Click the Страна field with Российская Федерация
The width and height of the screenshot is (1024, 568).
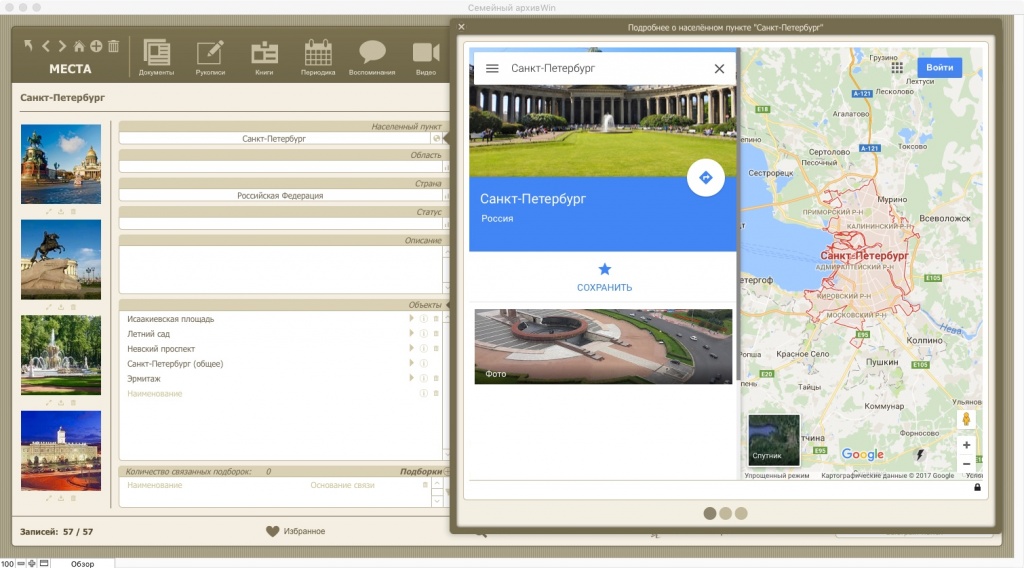(x=281, y=195)
